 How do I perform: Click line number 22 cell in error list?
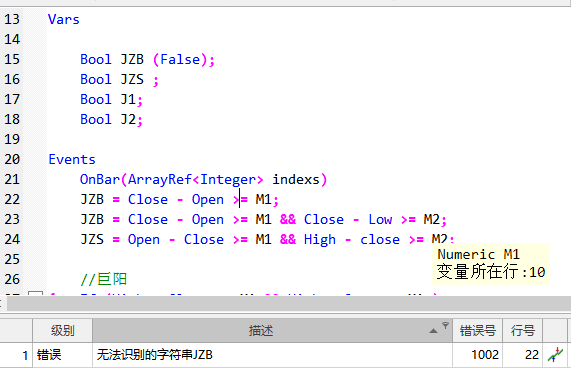[532, 354]
